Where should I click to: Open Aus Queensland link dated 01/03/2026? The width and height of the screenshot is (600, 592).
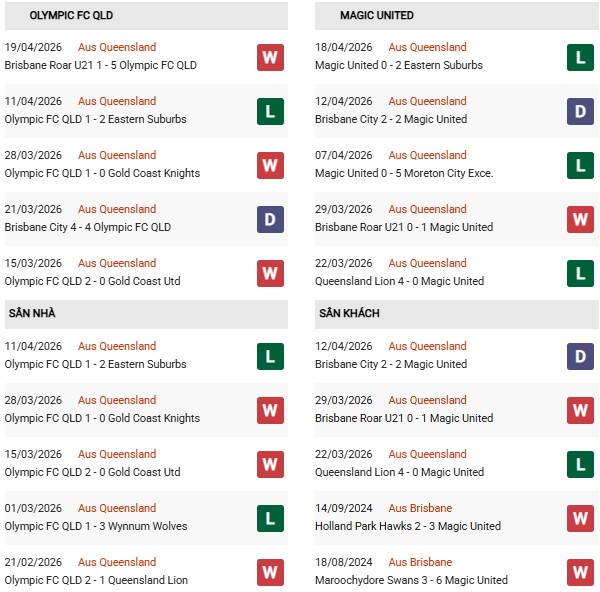118,508
